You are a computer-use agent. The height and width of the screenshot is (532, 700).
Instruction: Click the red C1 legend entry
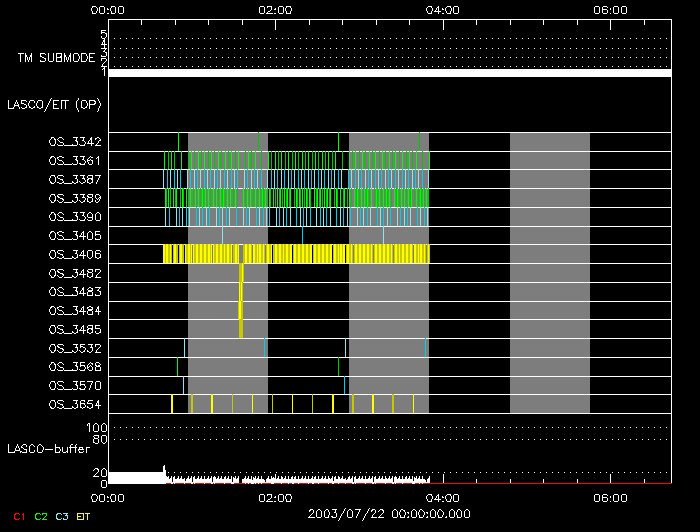(18, 516)
